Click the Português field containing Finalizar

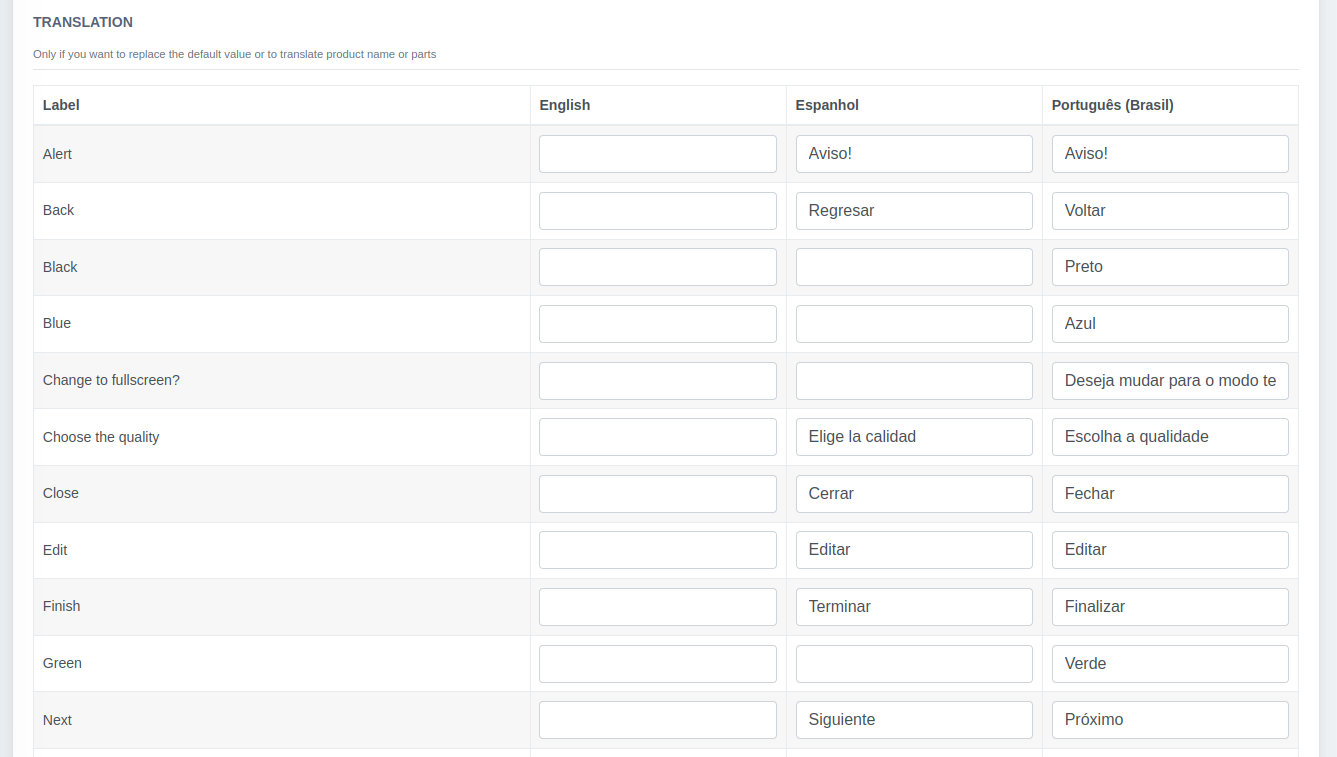(1170, 607)
